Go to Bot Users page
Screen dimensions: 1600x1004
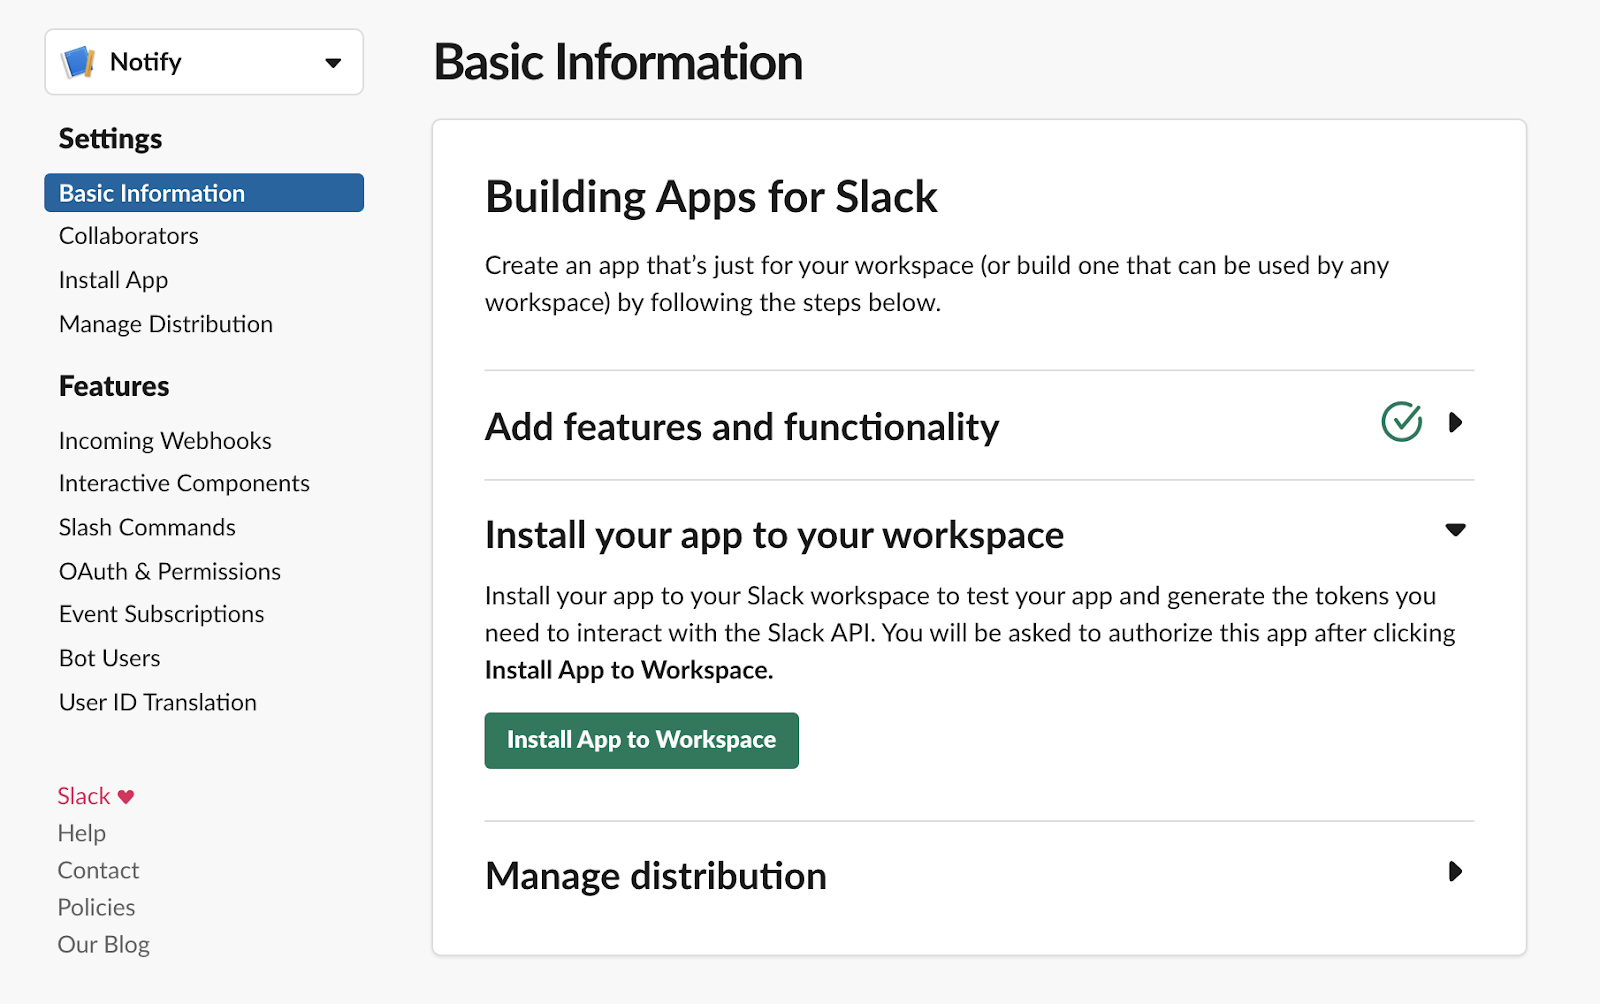click(x=110, y=658)
